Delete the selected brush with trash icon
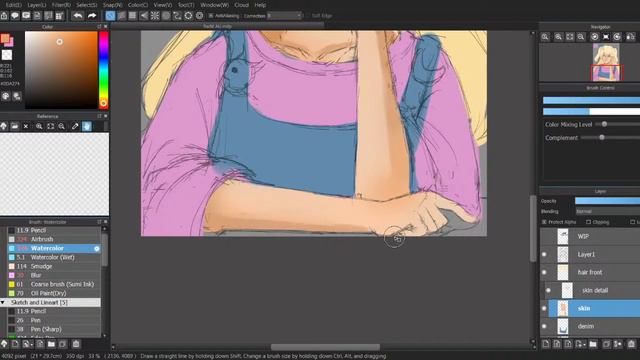 tap(76, 344)
